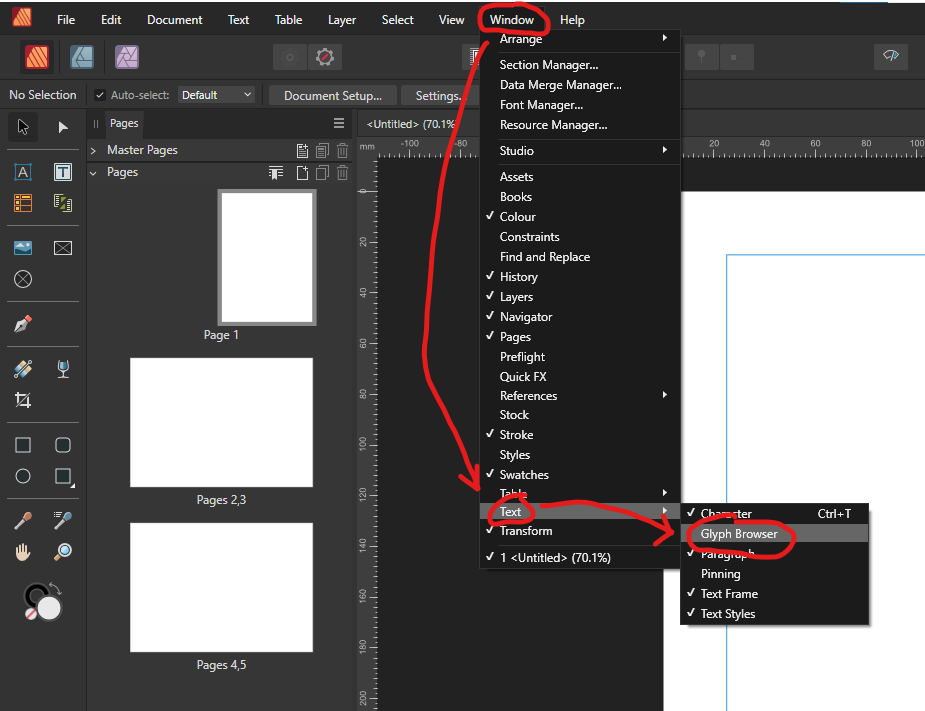Choose Glyph Browser from the Text submenu
This screenshot has width=925, height=711.
pos(739,533)
